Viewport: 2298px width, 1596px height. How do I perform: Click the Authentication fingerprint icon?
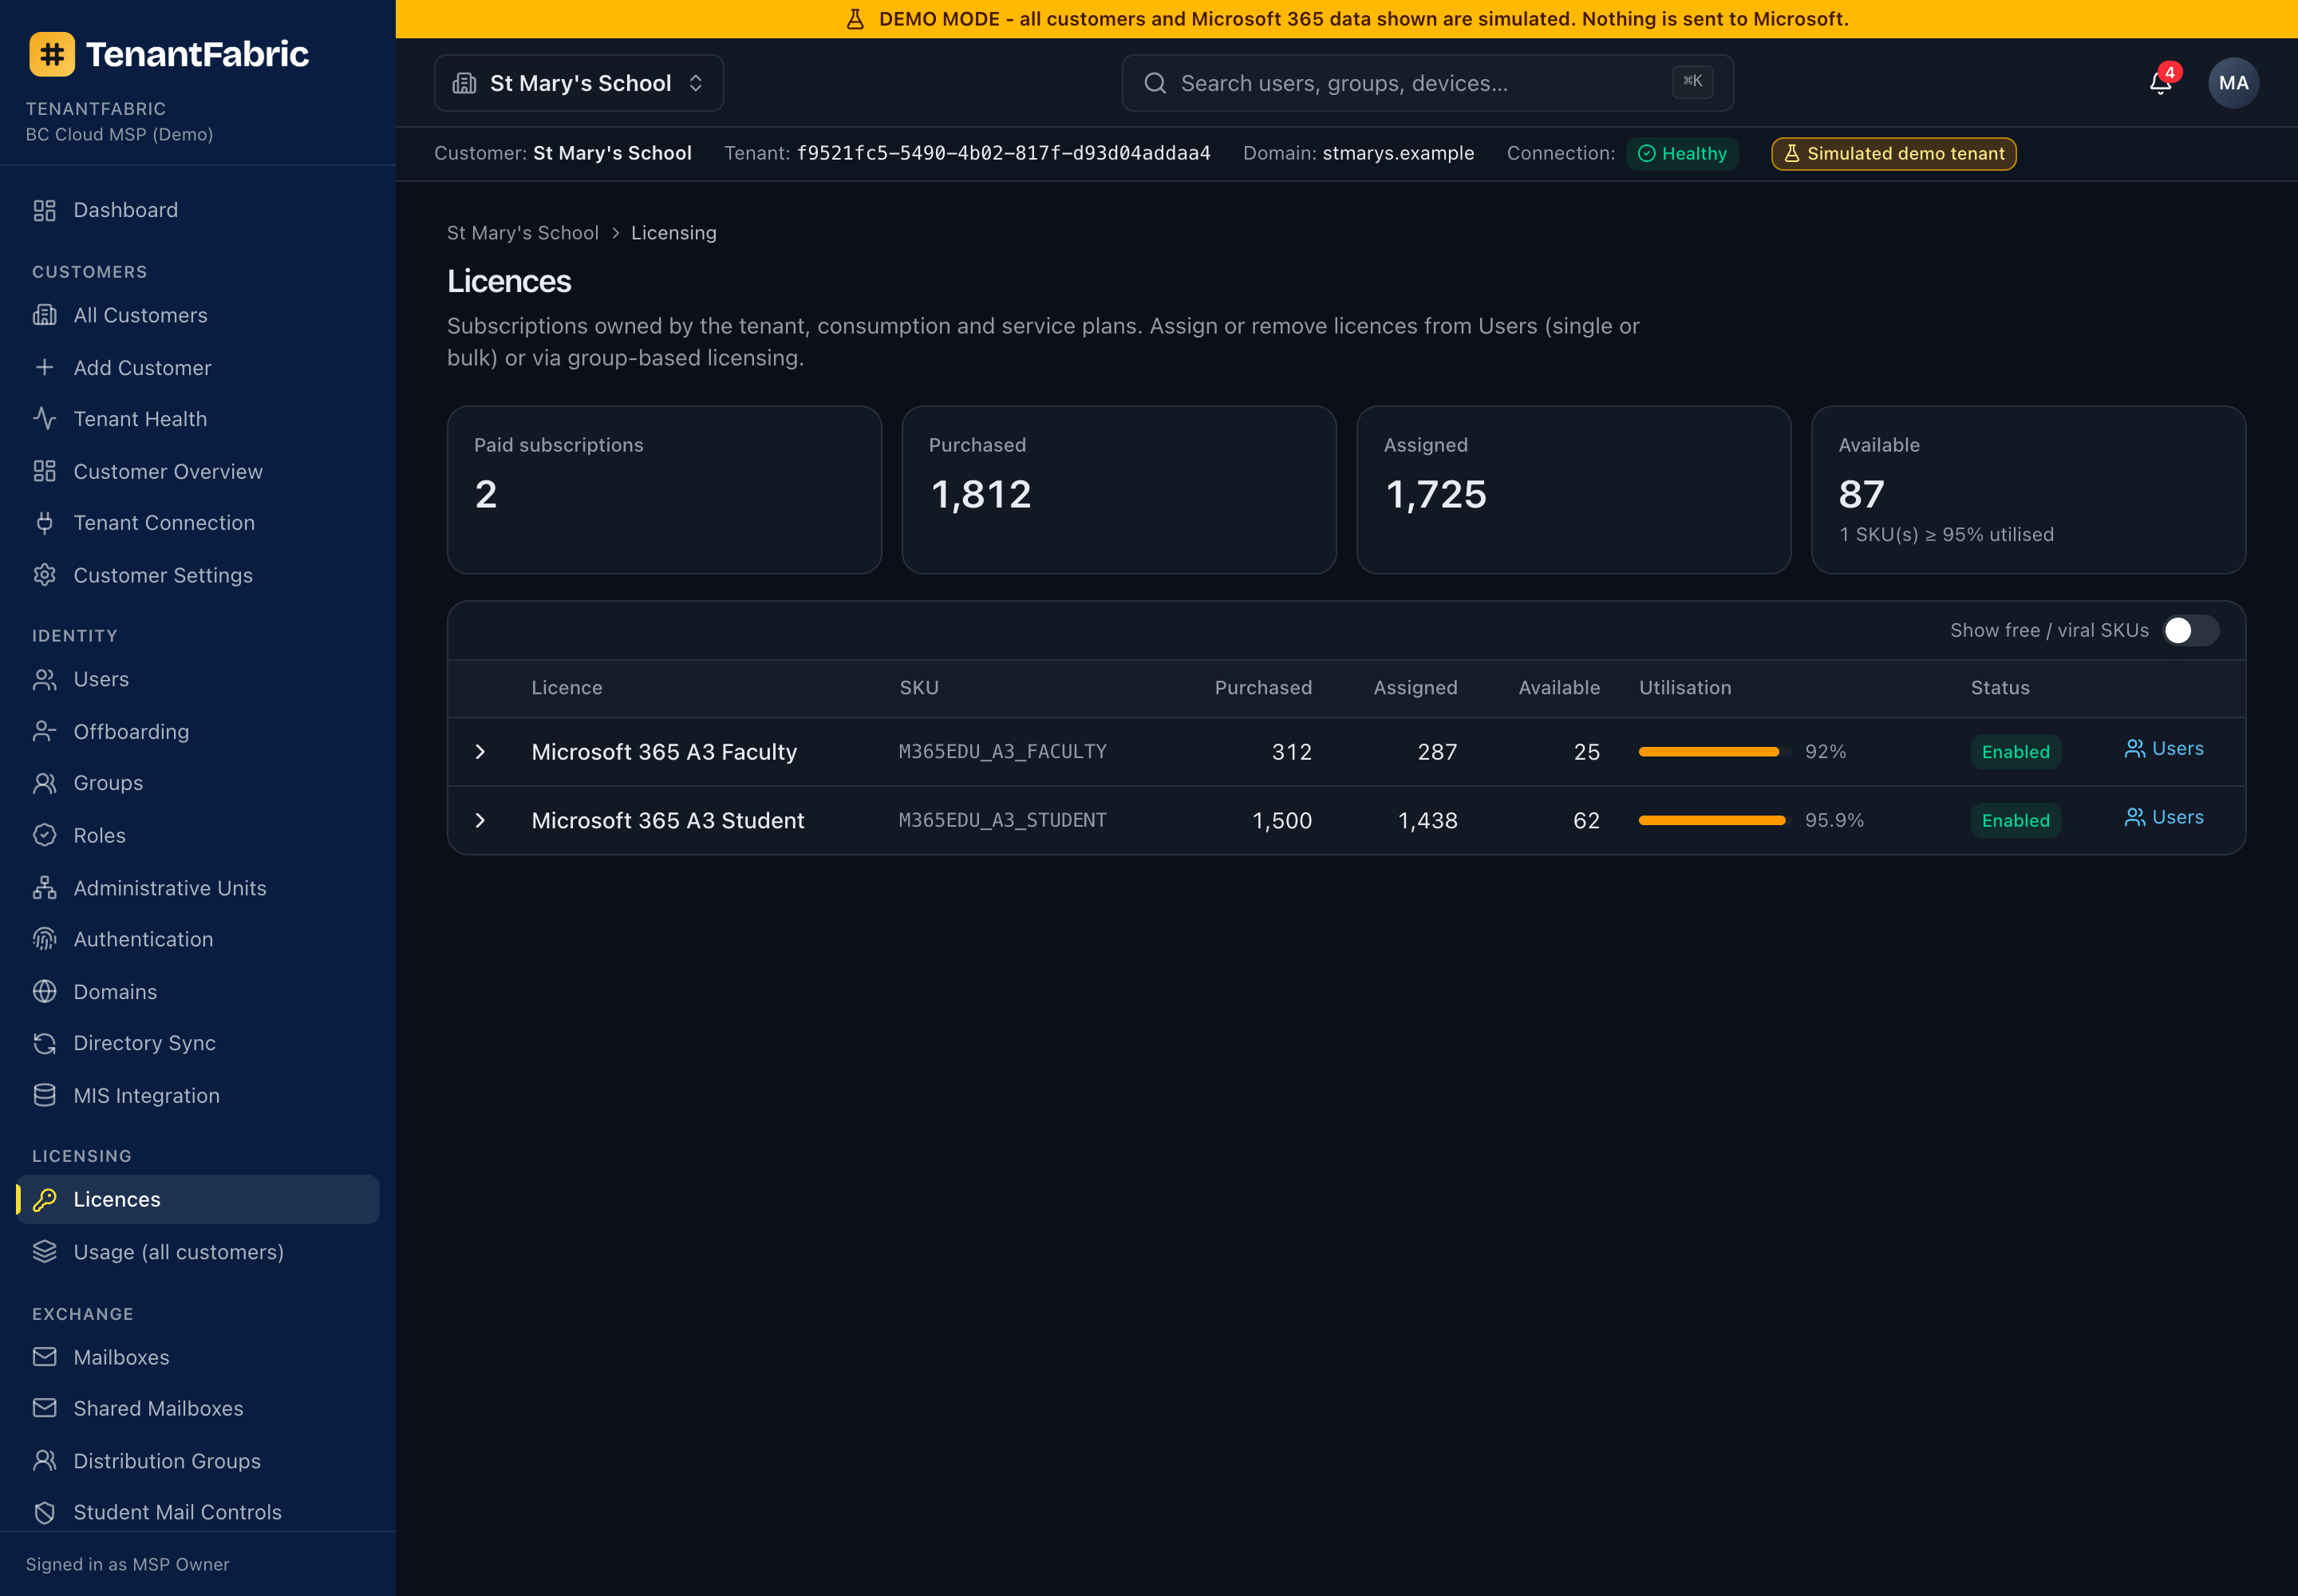click(x=44, y=939)
